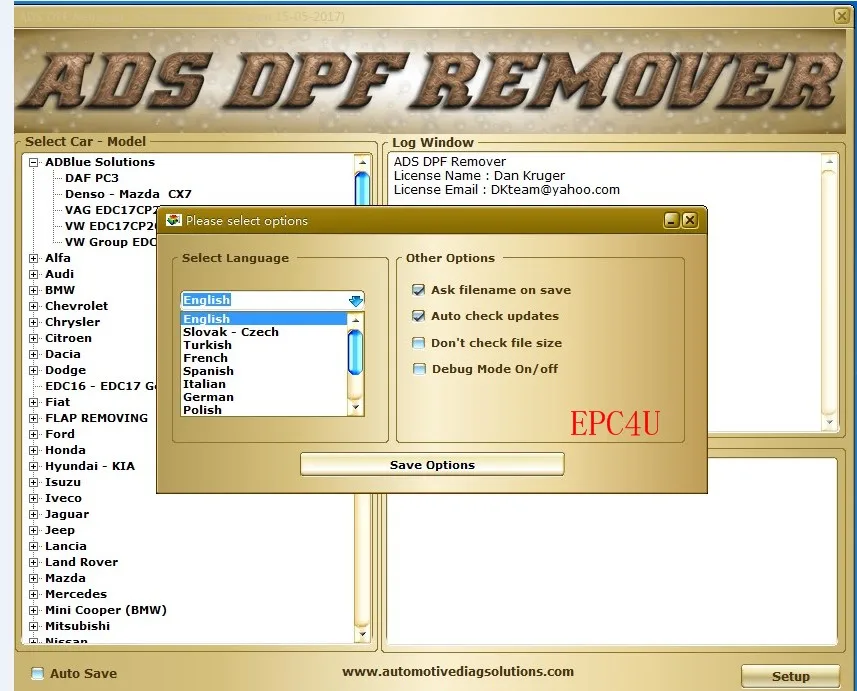Image resolution: width=857 pixels, height=691 pixels.
Task: Click language list scroll down arrow
Action: [355, 407]
